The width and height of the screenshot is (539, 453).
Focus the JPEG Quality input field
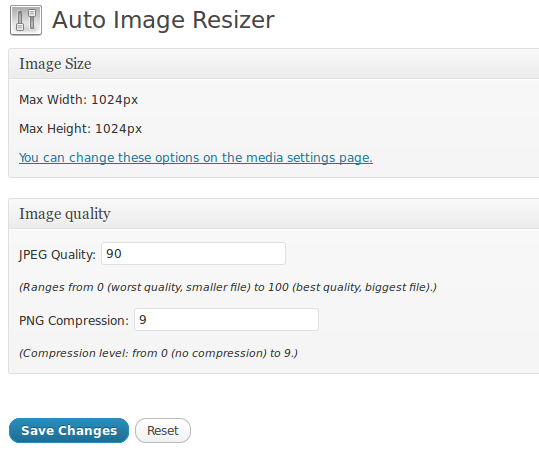tap(193, 254)
